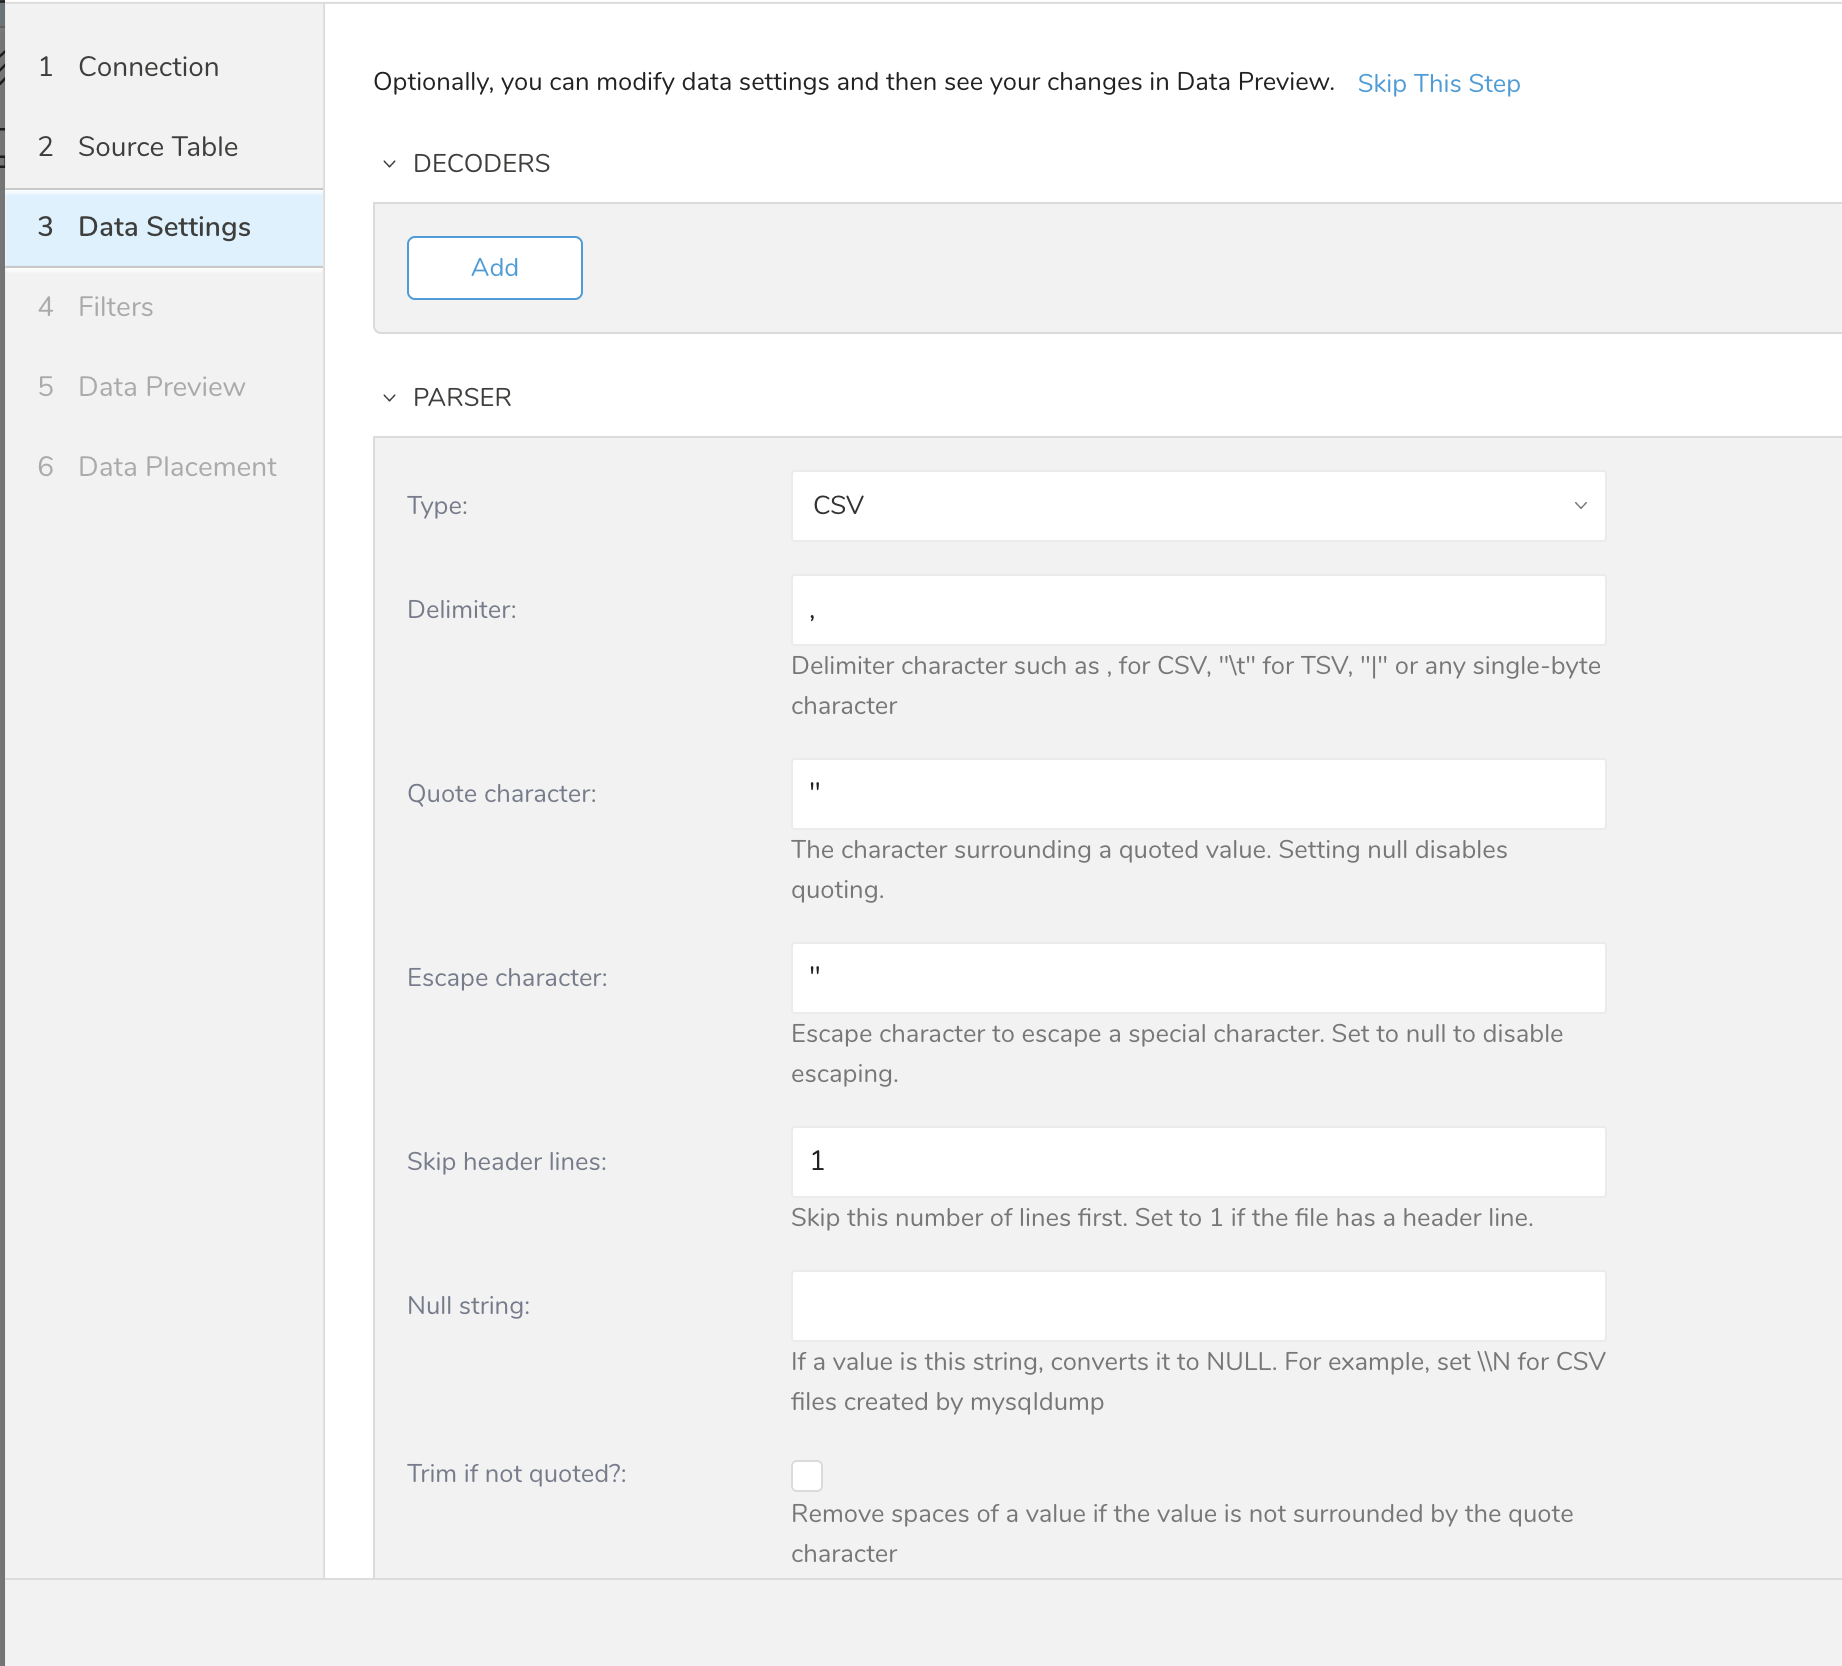The image size is (1842, 1666).
Task: Go to the Connection step
Action: pyautogui.click(x=148, y=67)
